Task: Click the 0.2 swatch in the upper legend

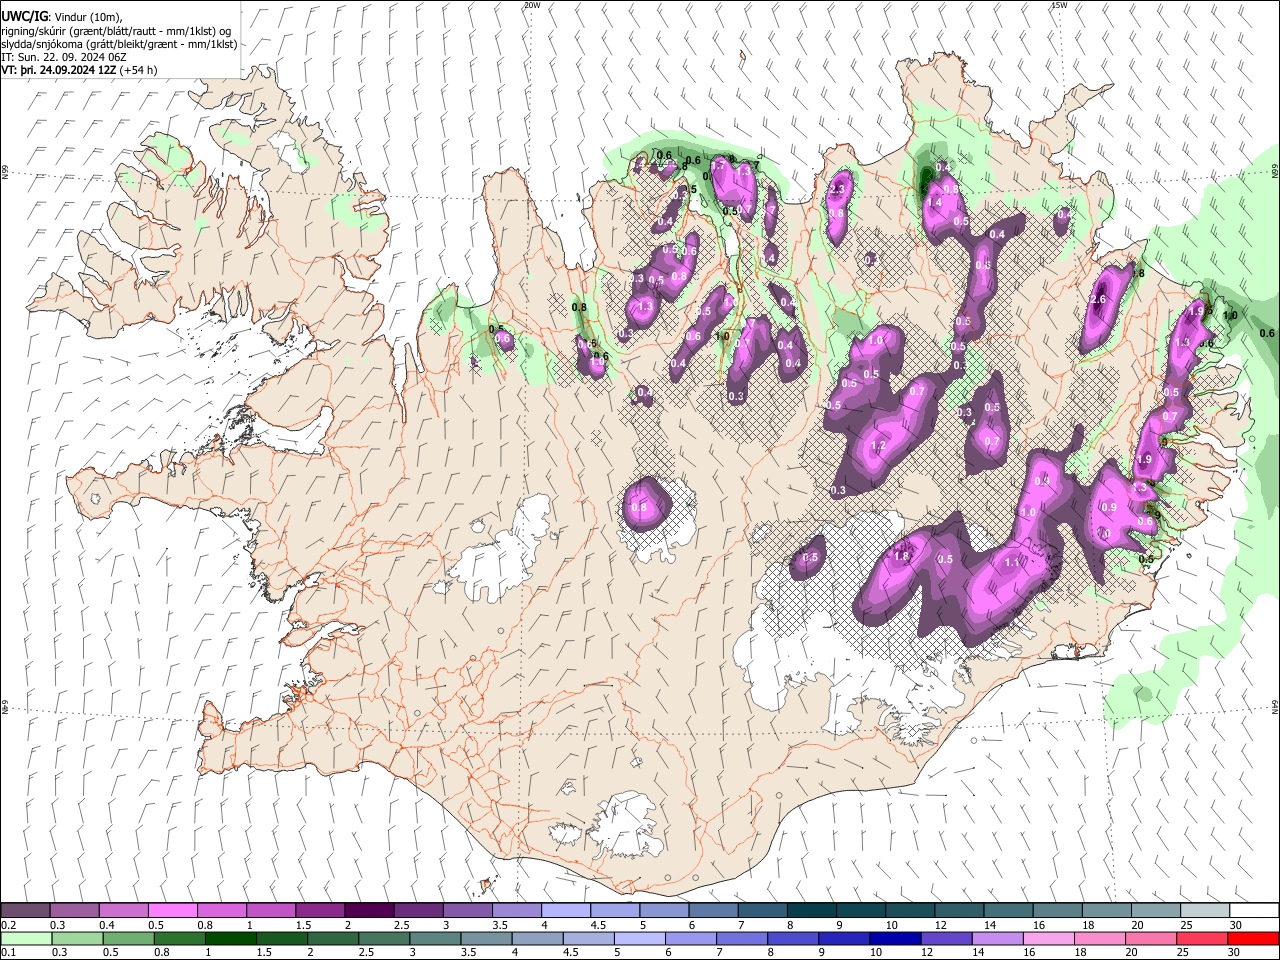Action: [25, 910]
